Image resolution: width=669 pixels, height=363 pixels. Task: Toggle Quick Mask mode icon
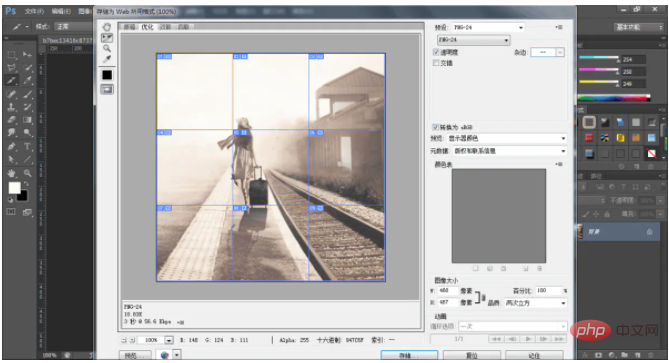11,212
